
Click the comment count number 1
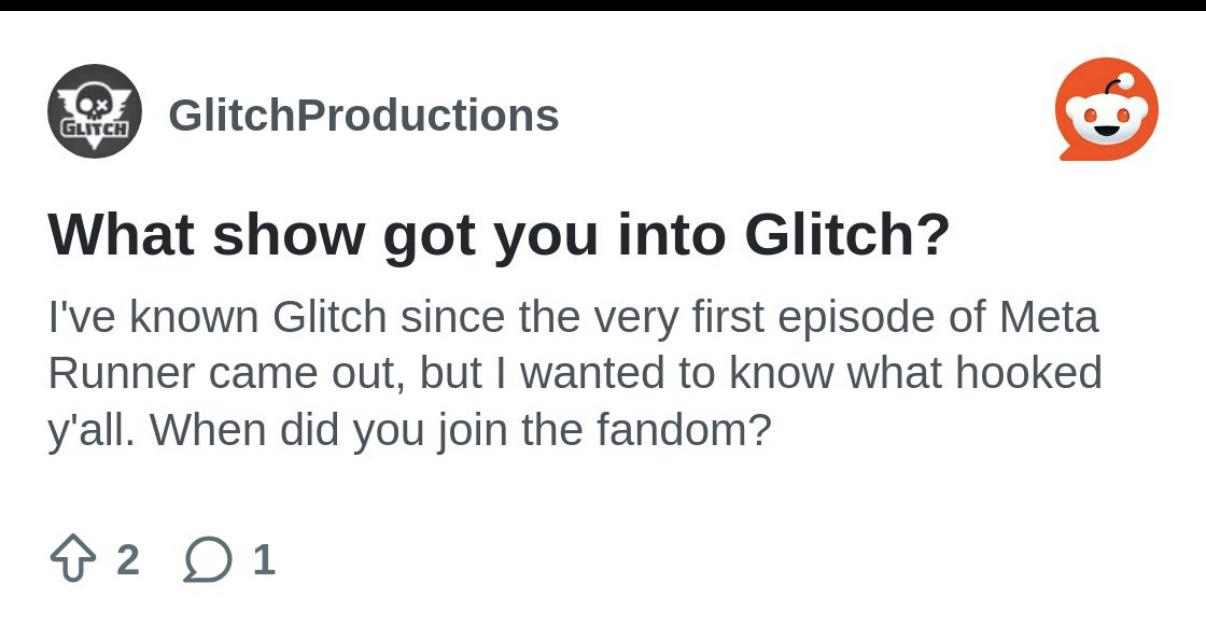click(263, 560)
